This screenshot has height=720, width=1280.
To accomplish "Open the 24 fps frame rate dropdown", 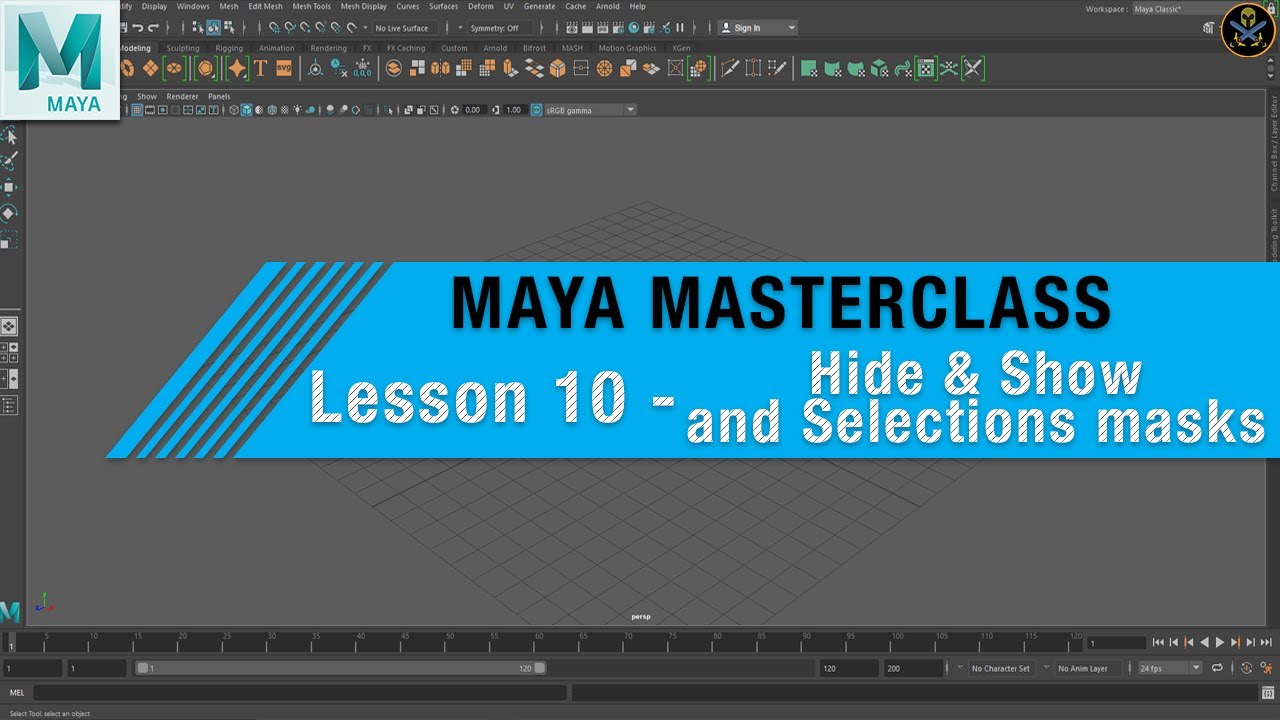I will point(1171,668).
